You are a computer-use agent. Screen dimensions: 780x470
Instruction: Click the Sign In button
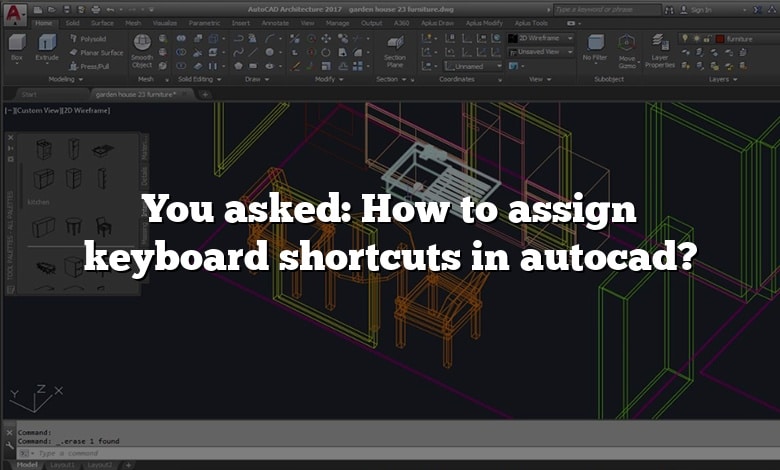[696, 9]
